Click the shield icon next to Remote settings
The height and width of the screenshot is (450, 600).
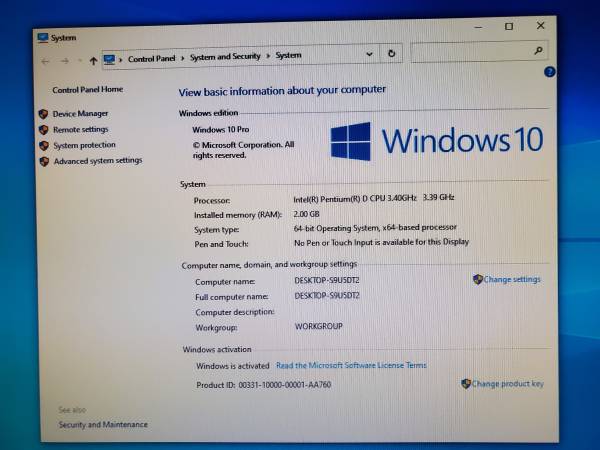tap(43, 129)
